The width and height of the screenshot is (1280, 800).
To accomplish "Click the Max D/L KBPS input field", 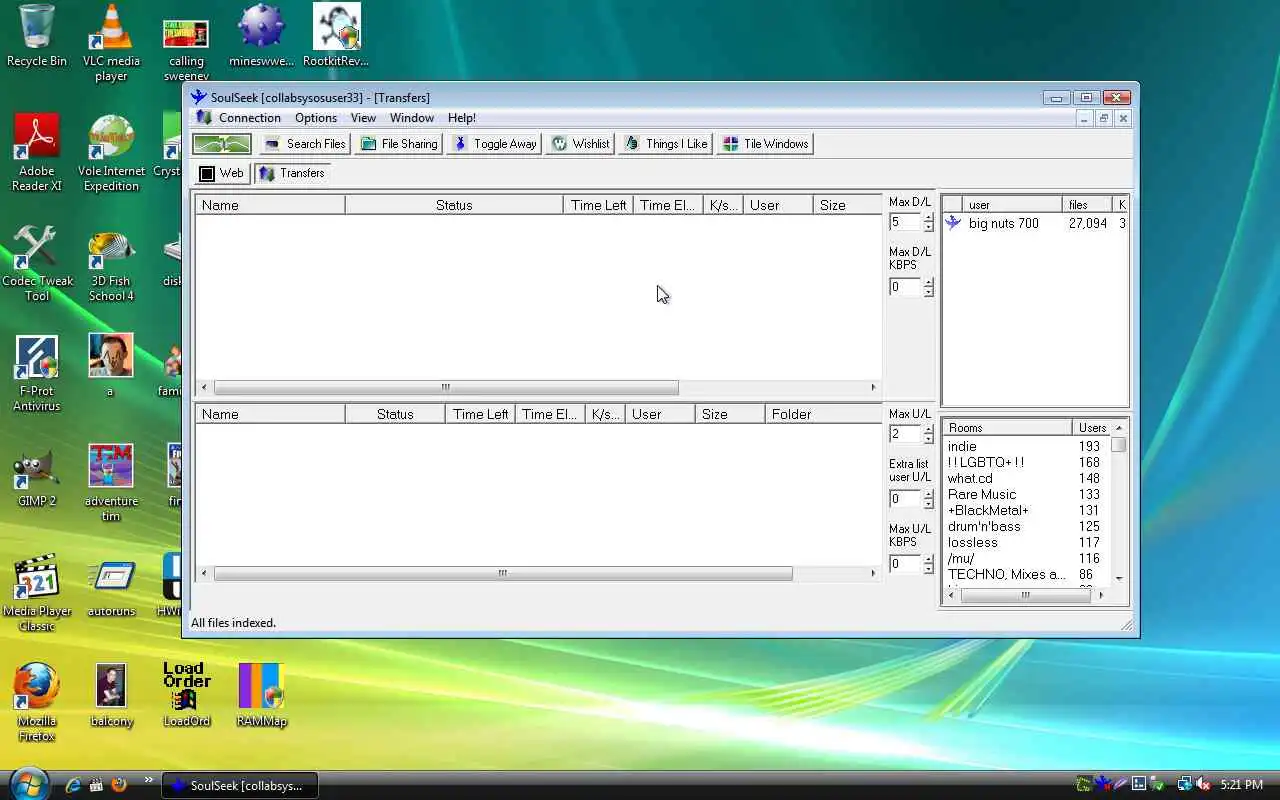I will click(905, 287).
